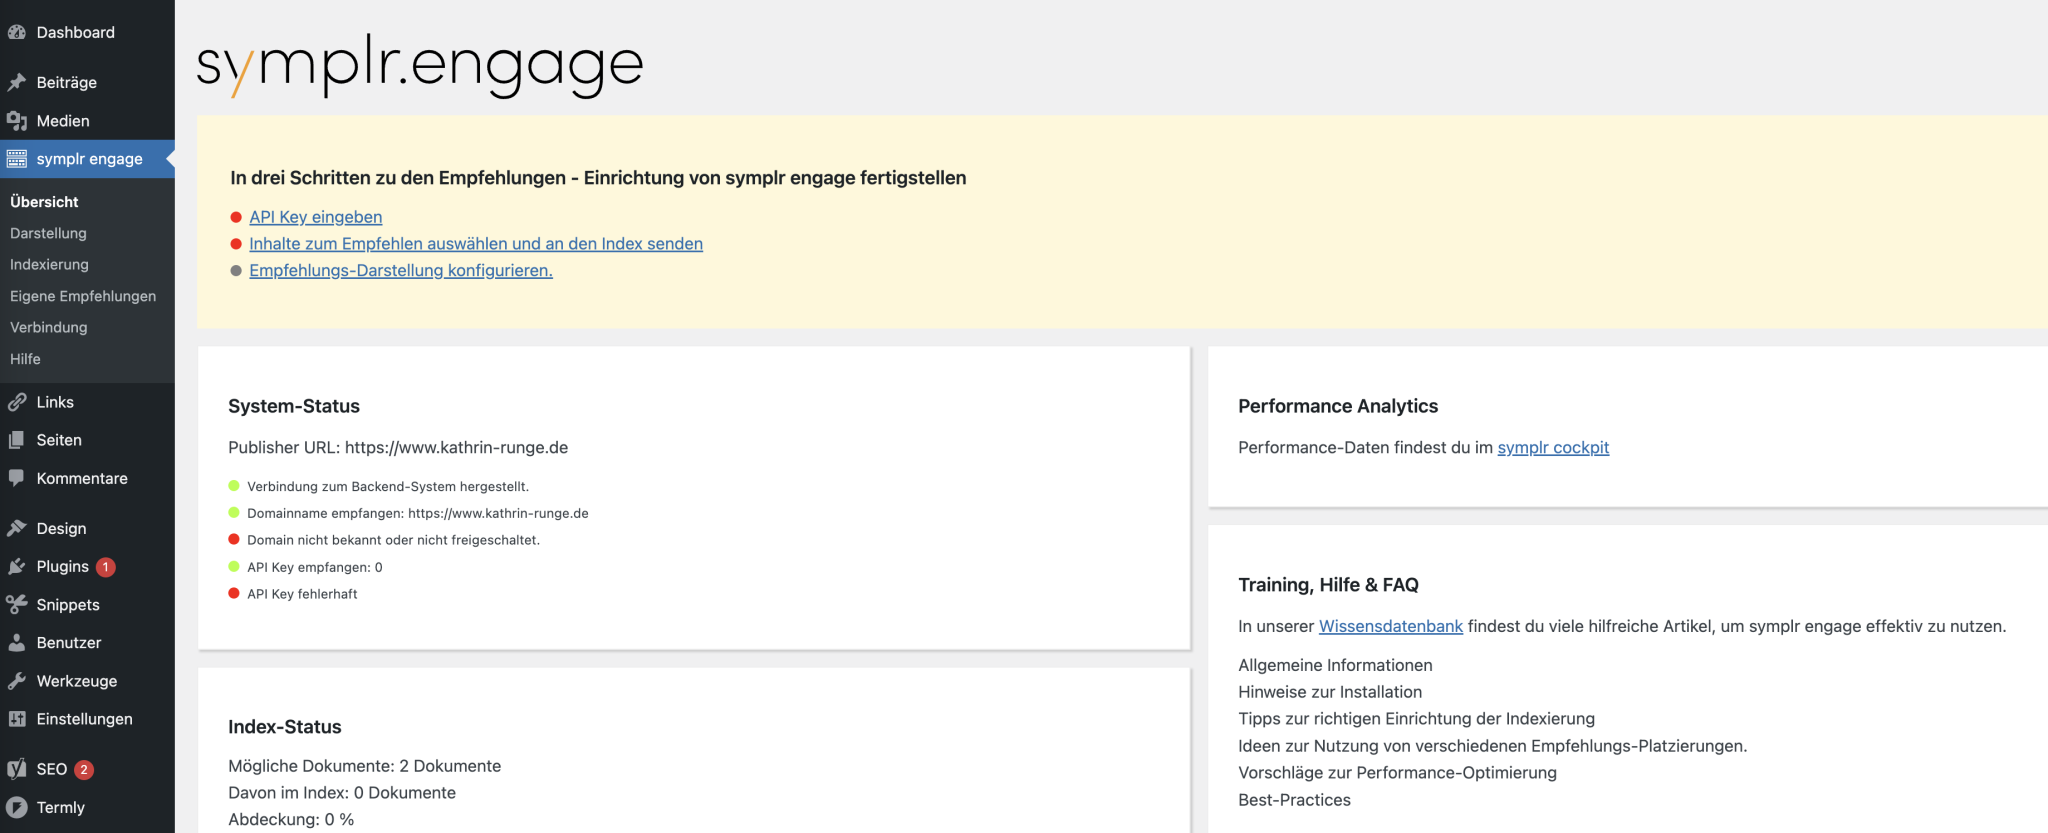Click 'Vorschläge zur Performance-Optimierung' entry
2048x833 pixels.
pyautogui.click(x=1397, y=773)
